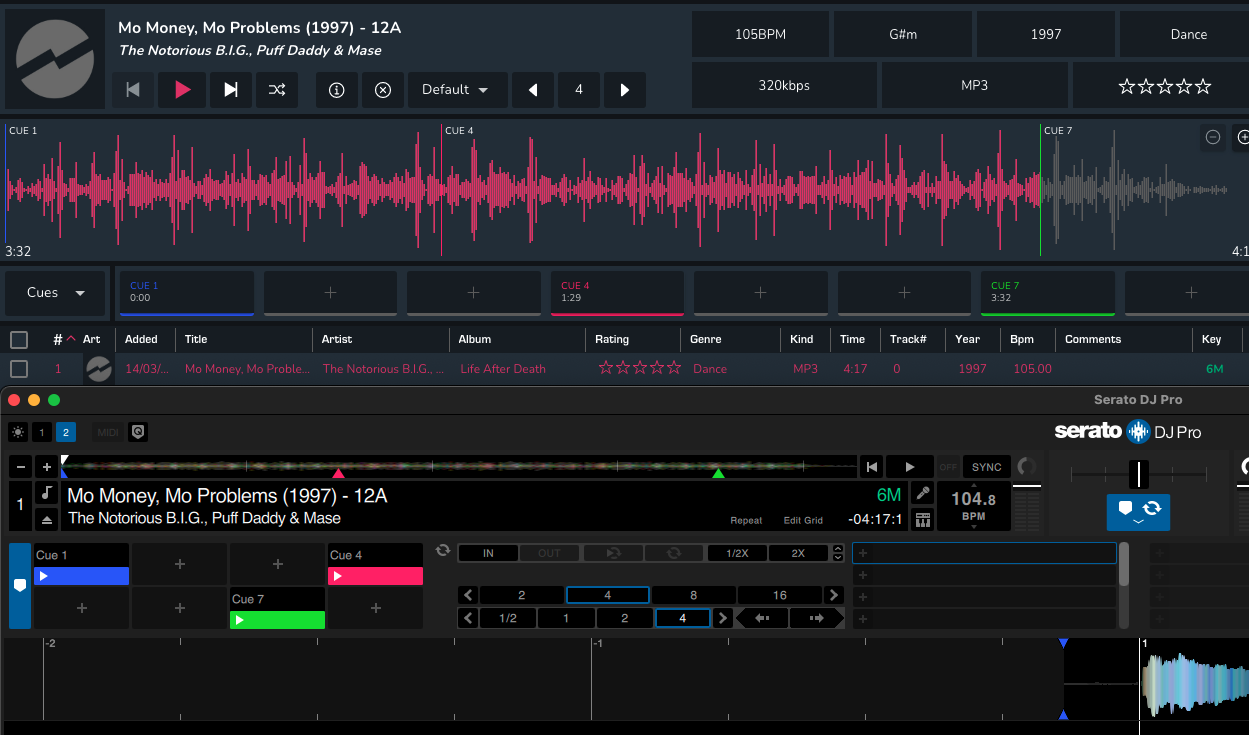The image size is (1249, 735).
Task: Open Serato MIDI assign mode
Action: pyautogui.click(x=108, y=432)
